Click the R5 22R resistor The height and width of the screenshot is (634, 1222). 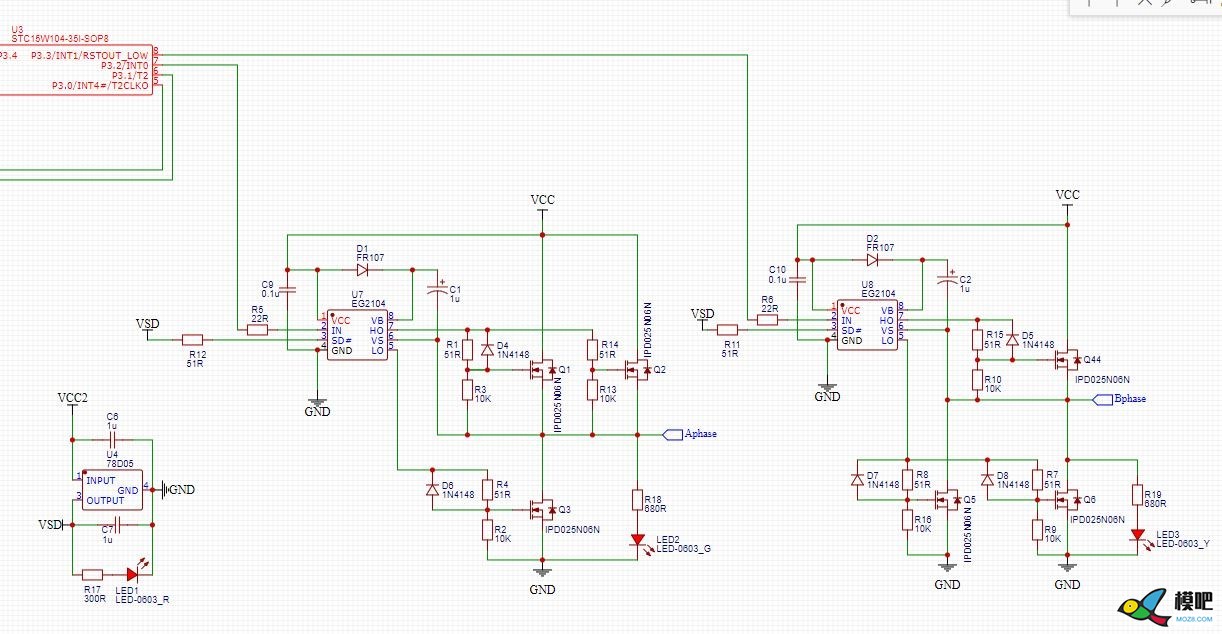tap(258, 329)
